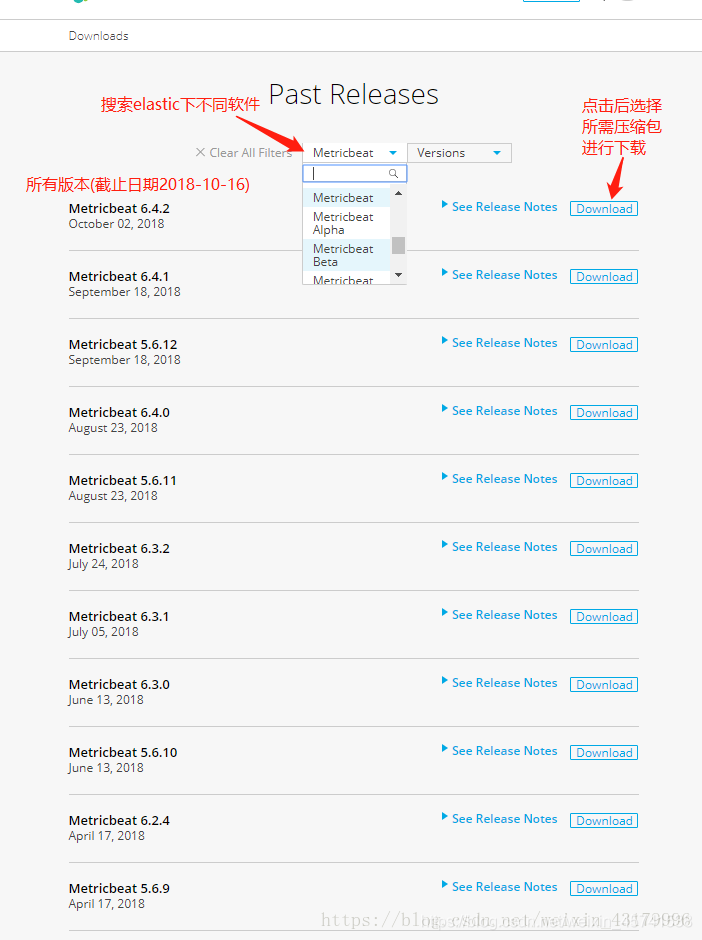This screenshot has width=702, height=940.
Task: Click the Metricbeat 6.3.1 title text
Action: coord(119,616)
